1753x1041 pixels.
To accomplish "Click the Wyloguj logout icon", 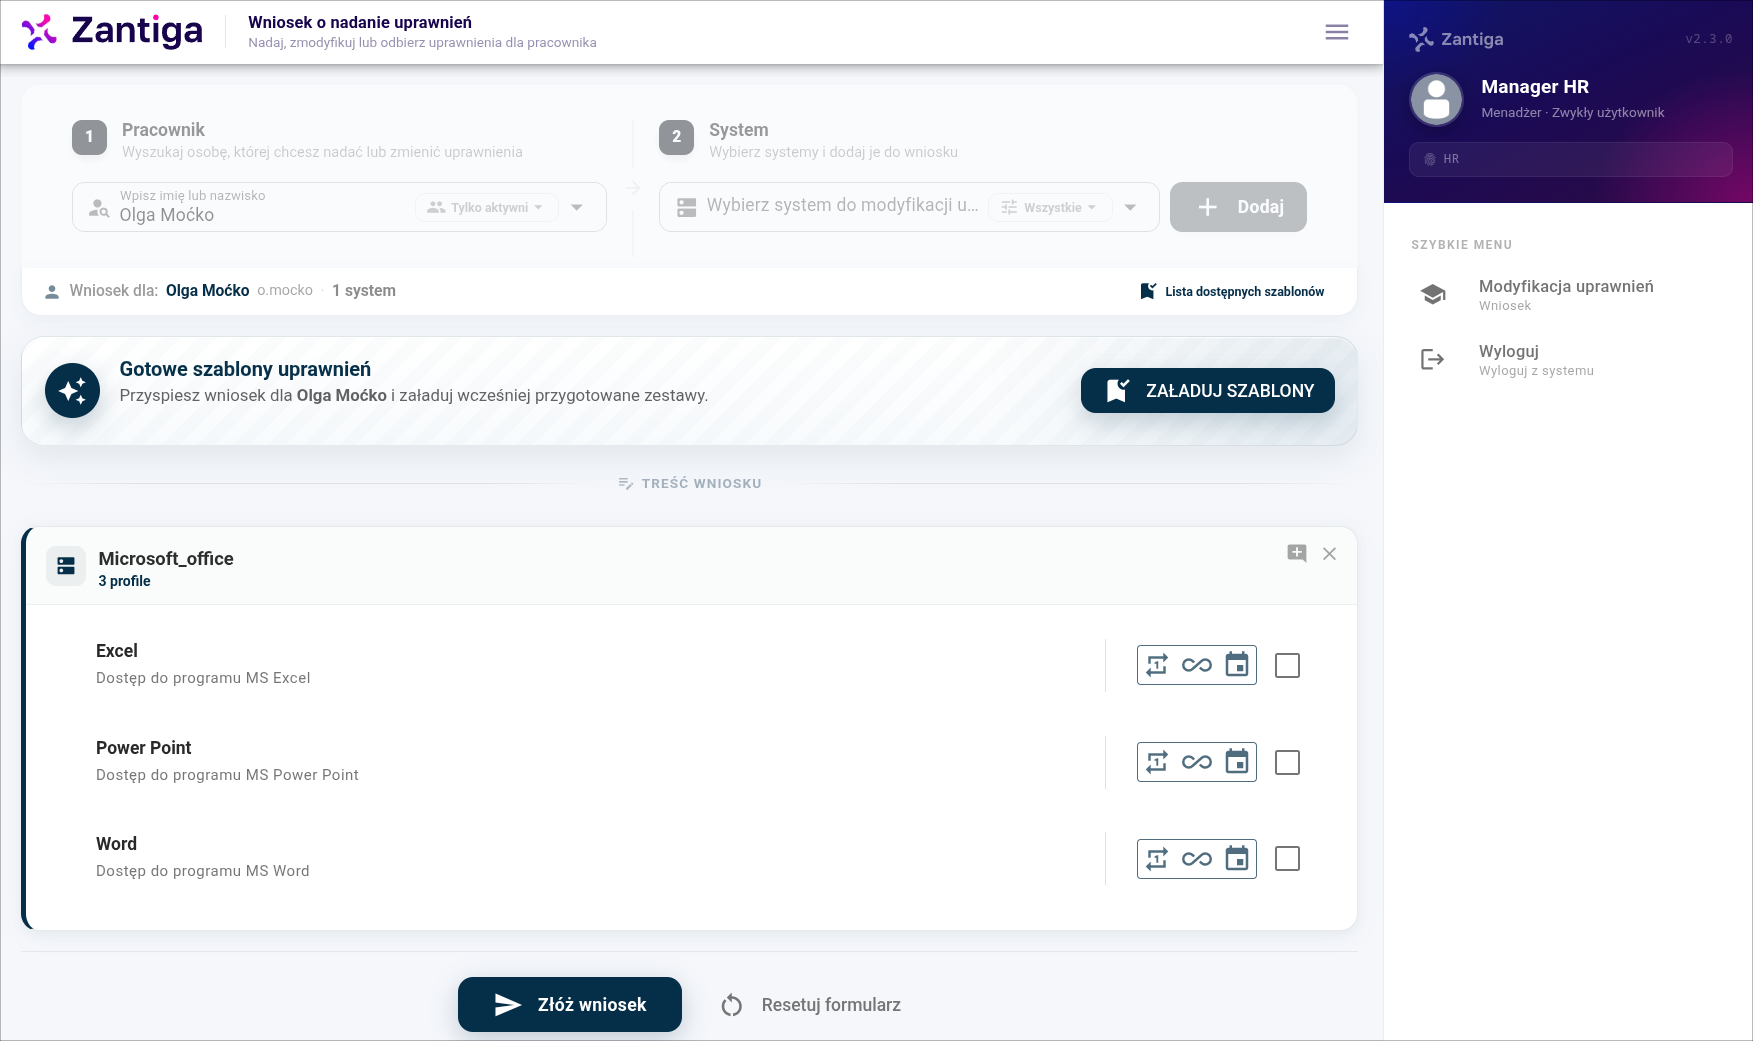I will tap(1433, 359).
